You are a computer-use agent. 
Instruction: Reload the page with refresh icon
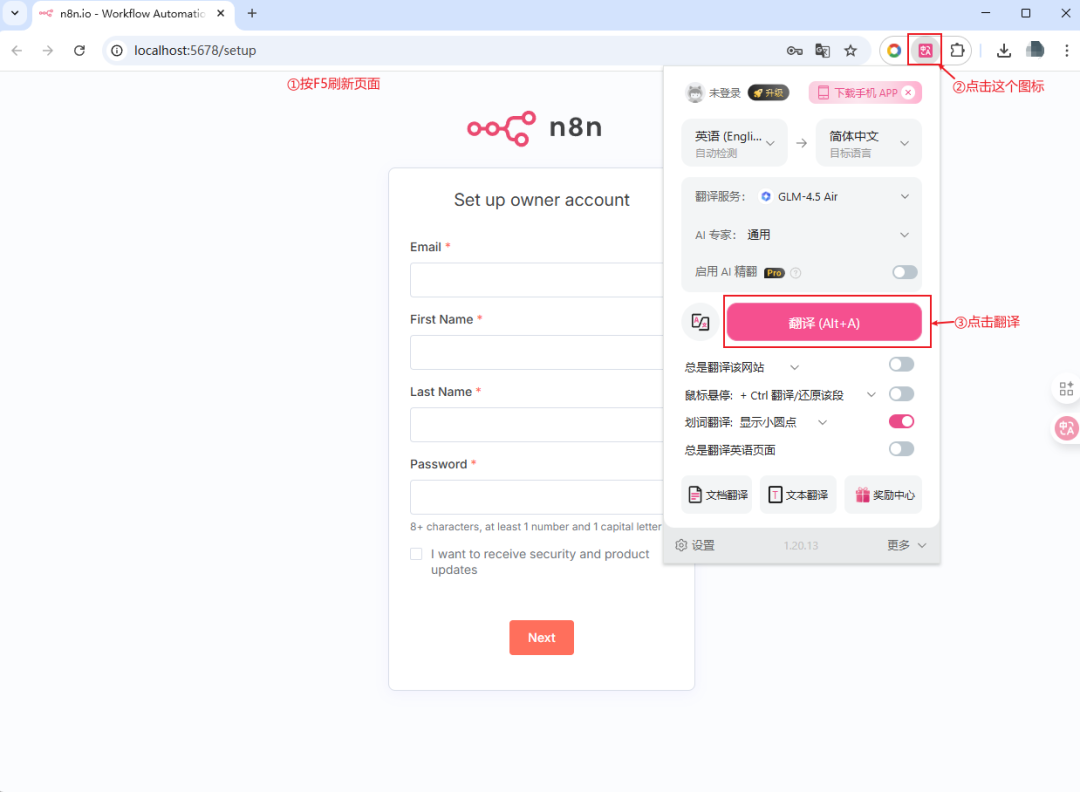pos(79,50)
